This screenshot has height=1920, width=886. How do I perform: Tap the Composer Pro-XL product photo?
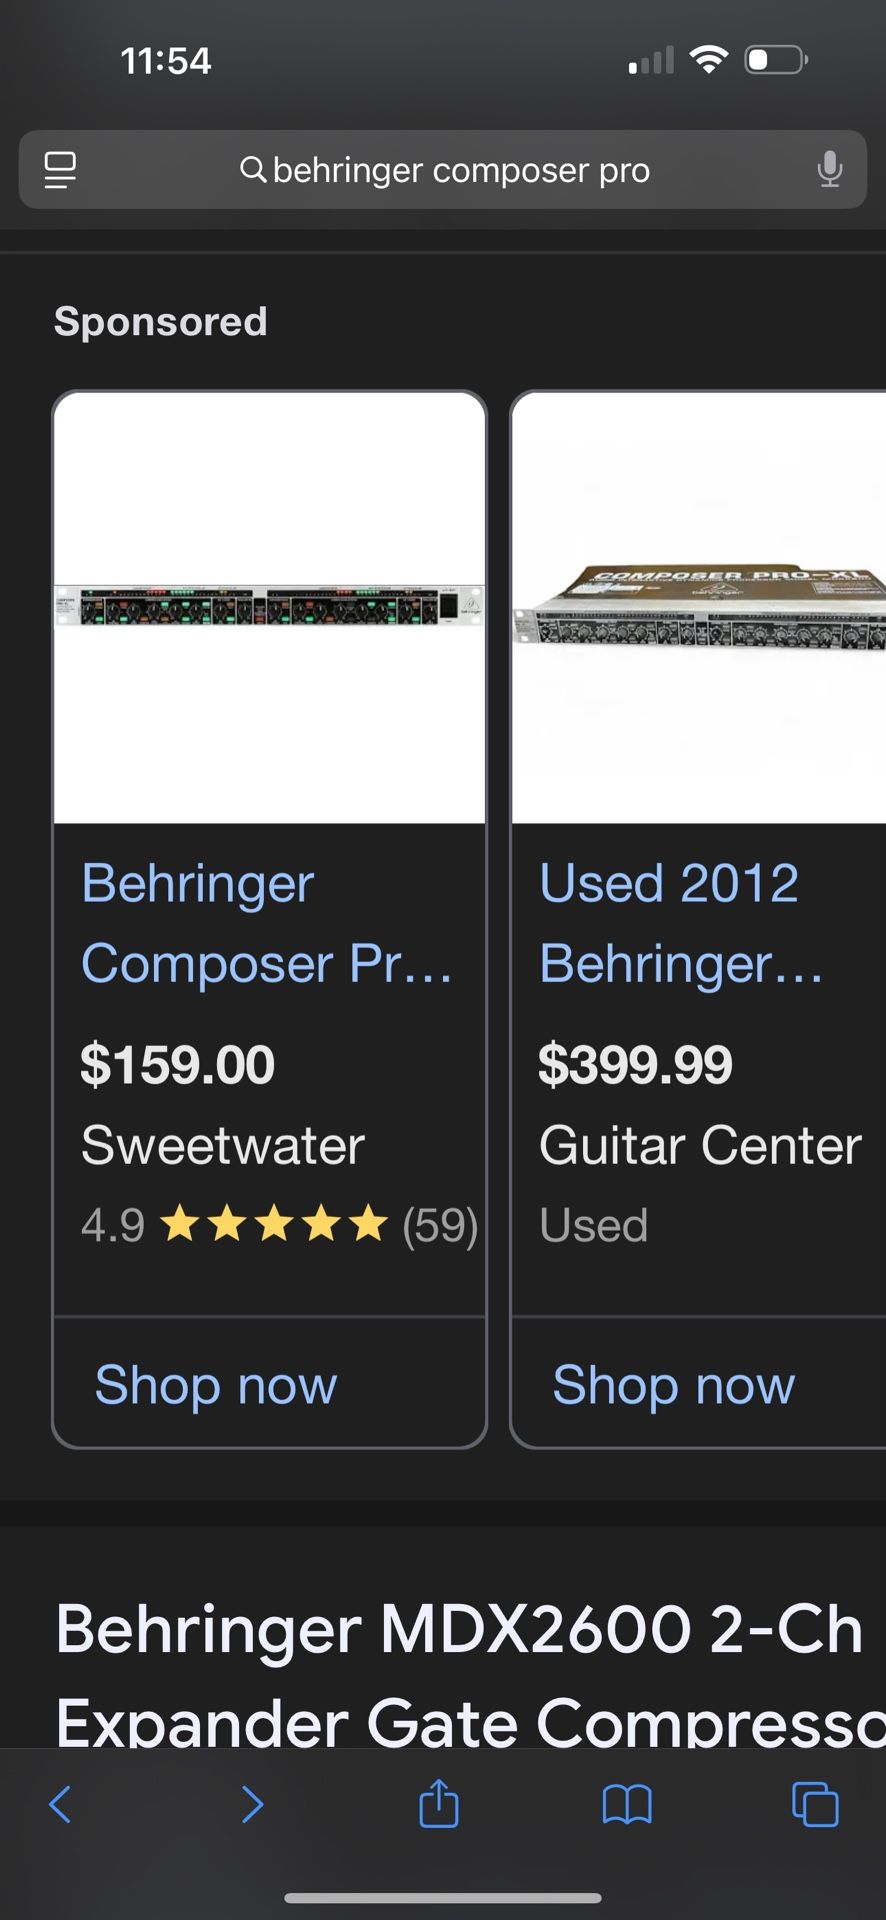tap(699, 607)
